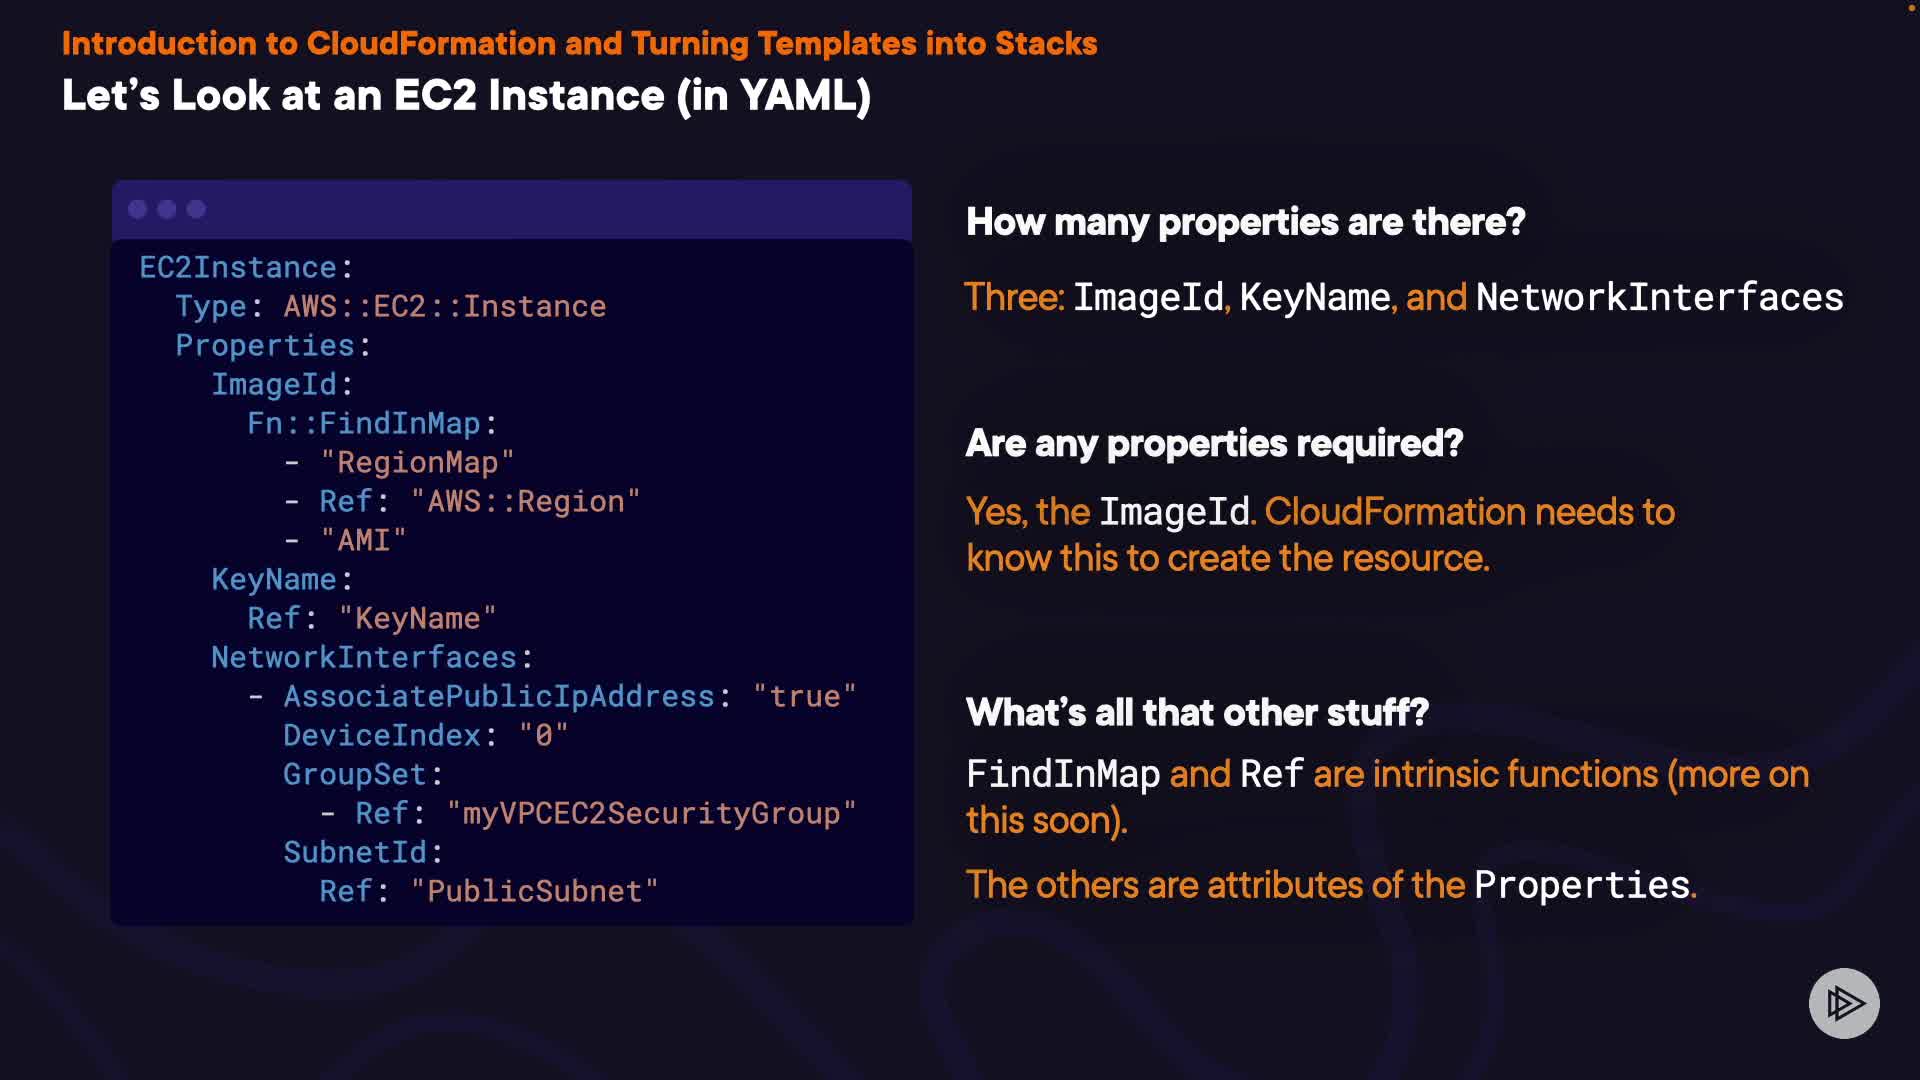Click the leftmost dot in code window header
The image size is (1920, 1080).
(138, 209)
